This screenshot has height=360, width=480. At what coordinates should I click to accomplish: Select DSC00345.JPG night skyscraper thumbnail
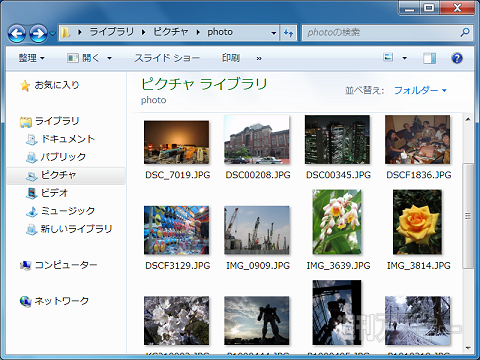[x=337, y=140]
